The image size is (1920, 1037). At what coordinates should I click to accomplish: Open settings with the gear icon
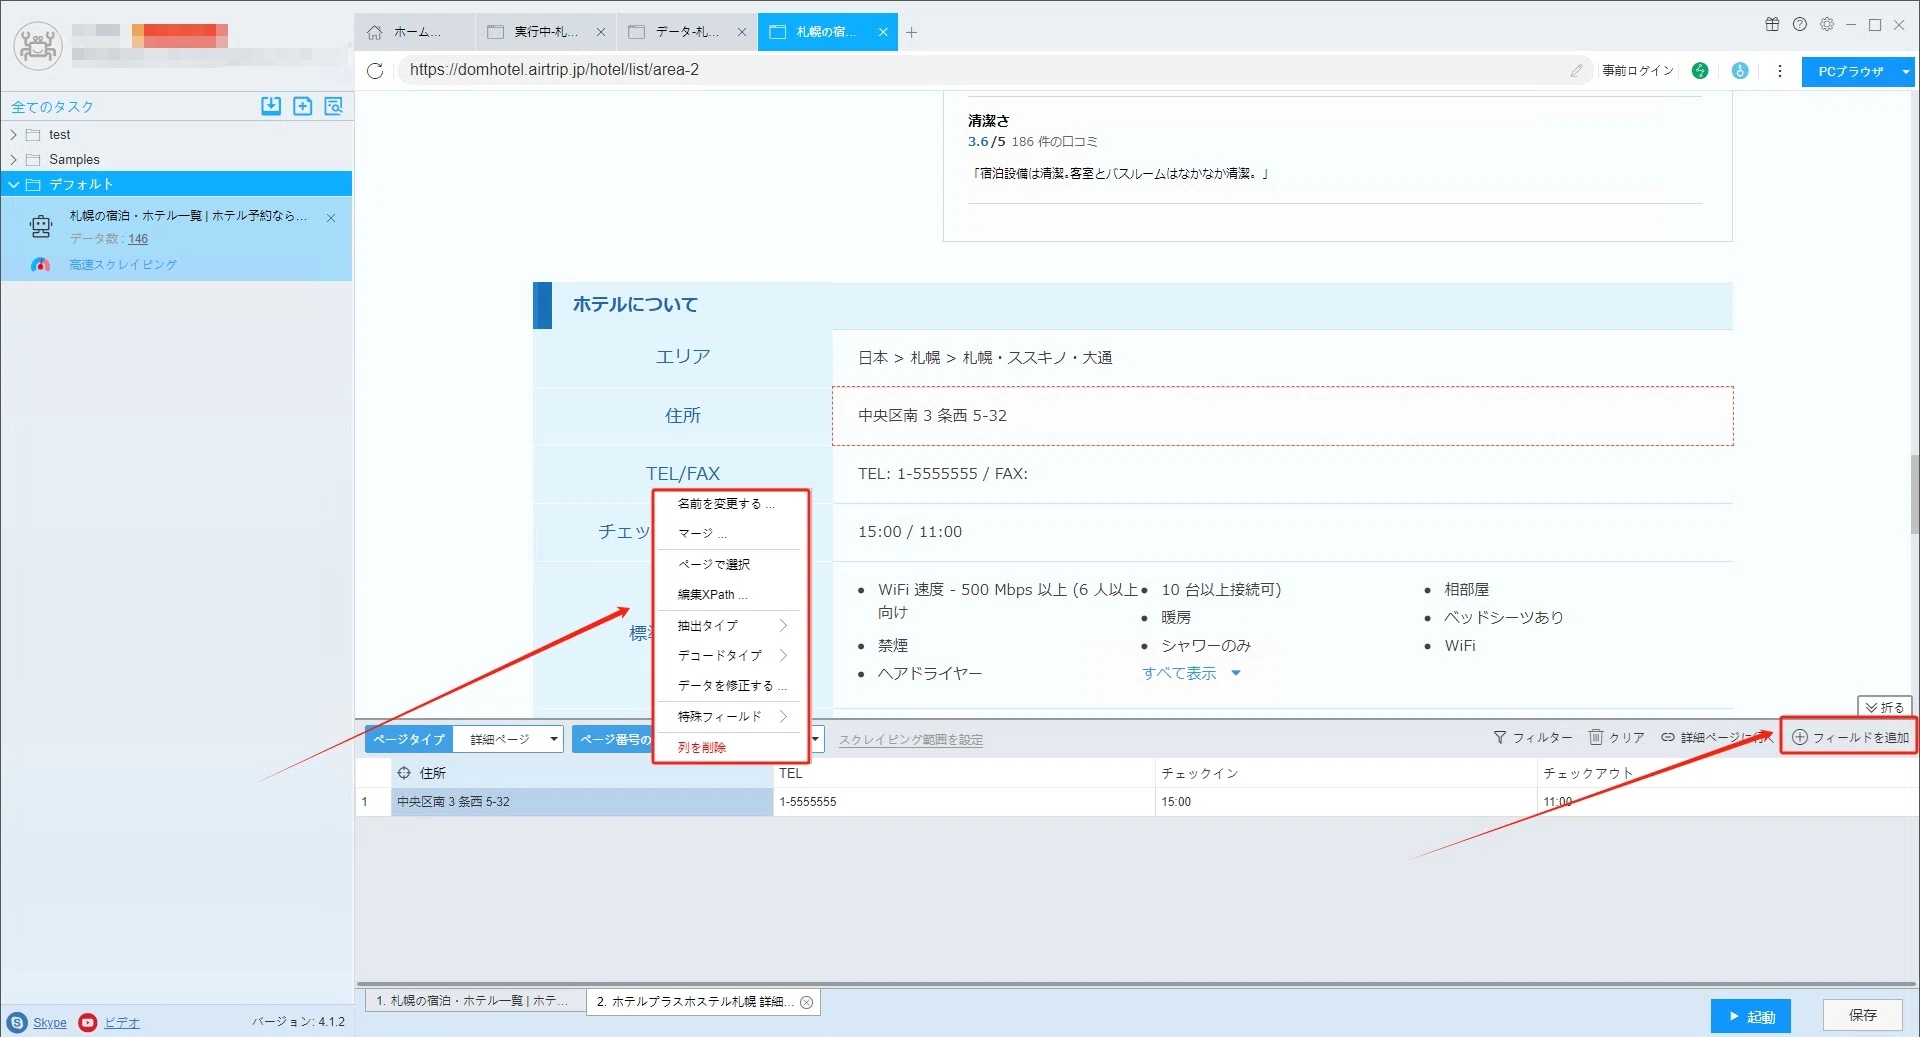point(1827,24)
